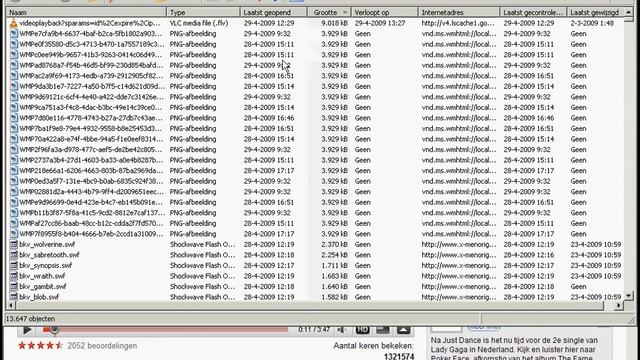Click size value 2.370 kB of bkv_wolverine

[334, 244]
